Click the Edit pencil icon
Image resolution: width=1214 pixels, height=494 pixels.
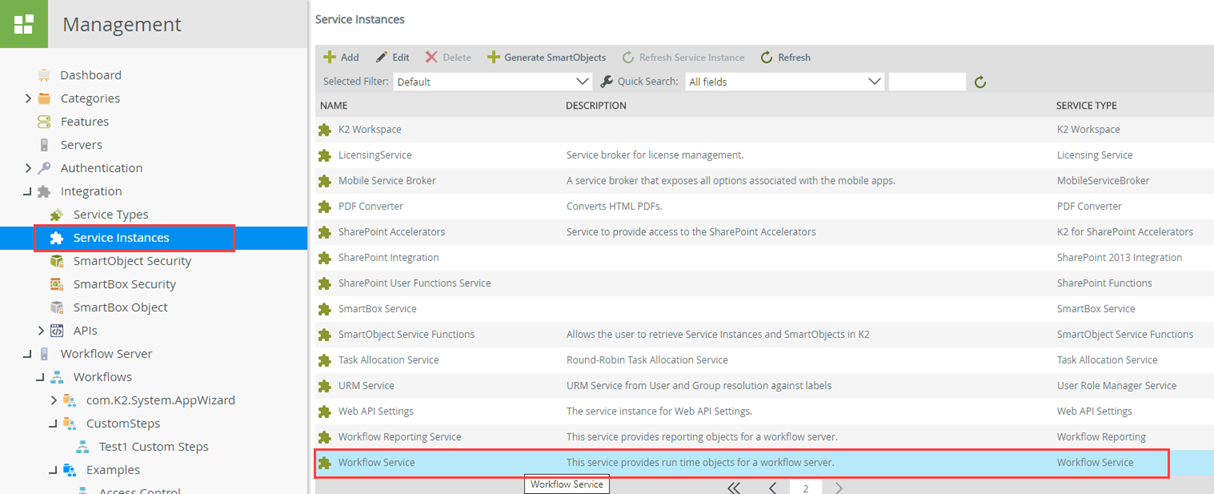pos(382,58)
